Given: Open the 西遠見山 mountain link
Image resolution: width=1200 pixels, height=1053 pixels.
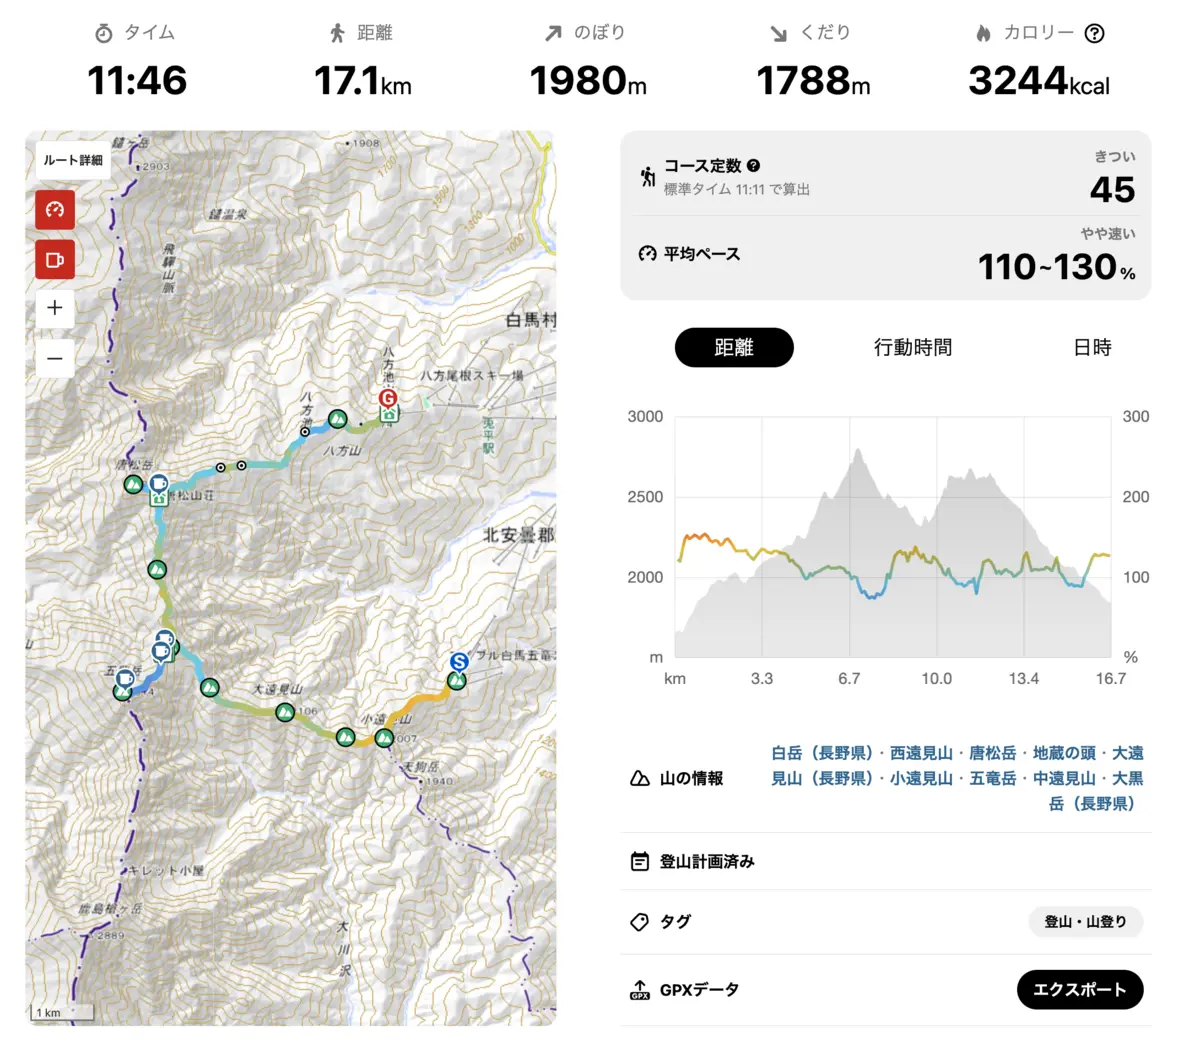Looking at the screenshot, I should [921, 753].
